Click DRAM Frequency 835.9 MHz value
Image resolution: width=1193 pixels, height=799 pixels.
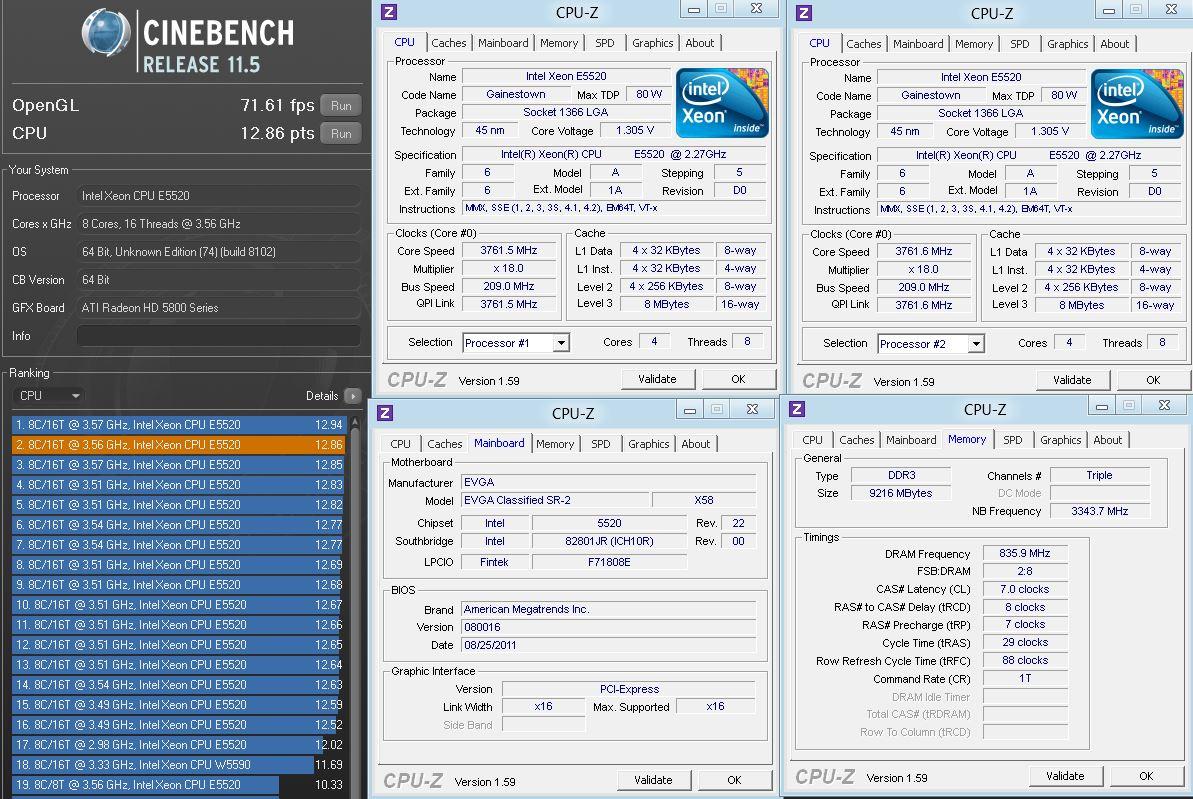click(x=1025, y=553)
